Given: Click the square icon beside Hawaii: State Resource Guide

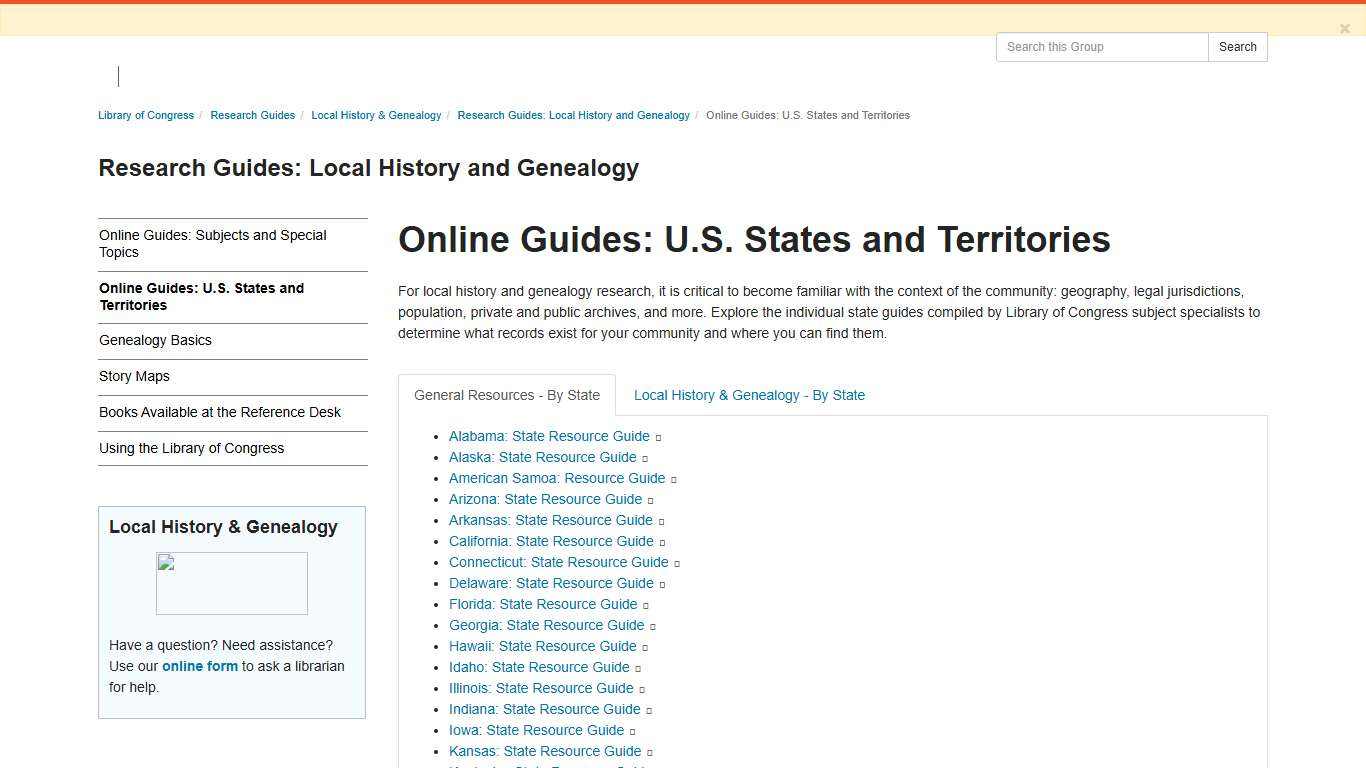Looking at the screenshot, I should (644, 647).
